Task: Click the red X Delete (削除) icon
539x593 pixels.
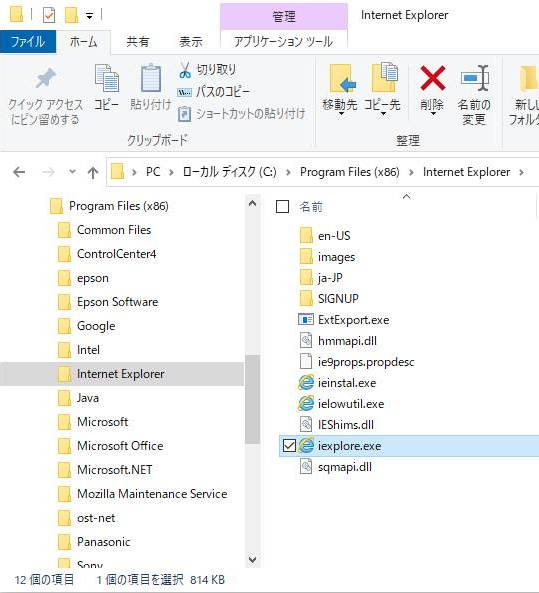Action: (432, 78)
